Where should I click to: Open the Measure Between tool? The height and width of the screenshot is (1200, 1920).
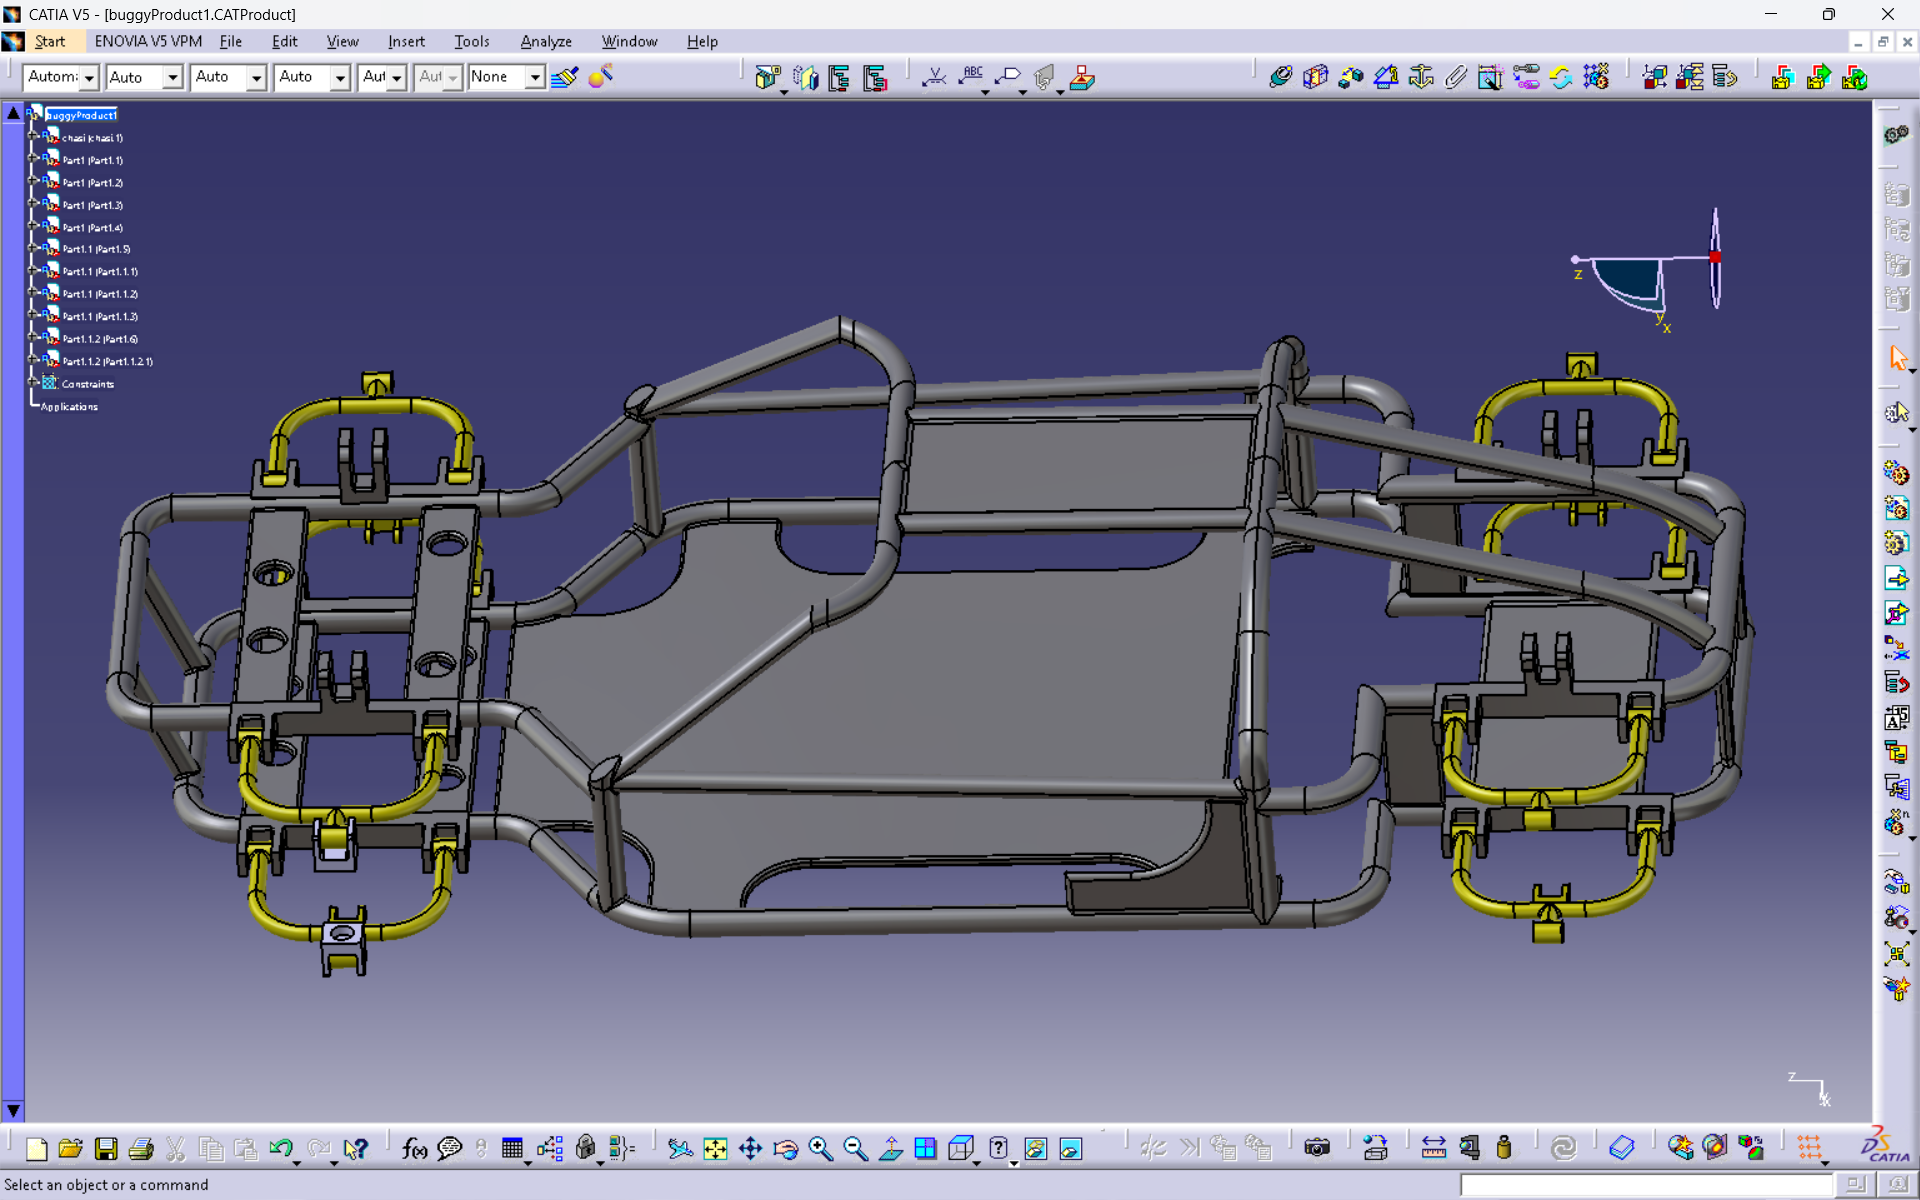1434,1148
